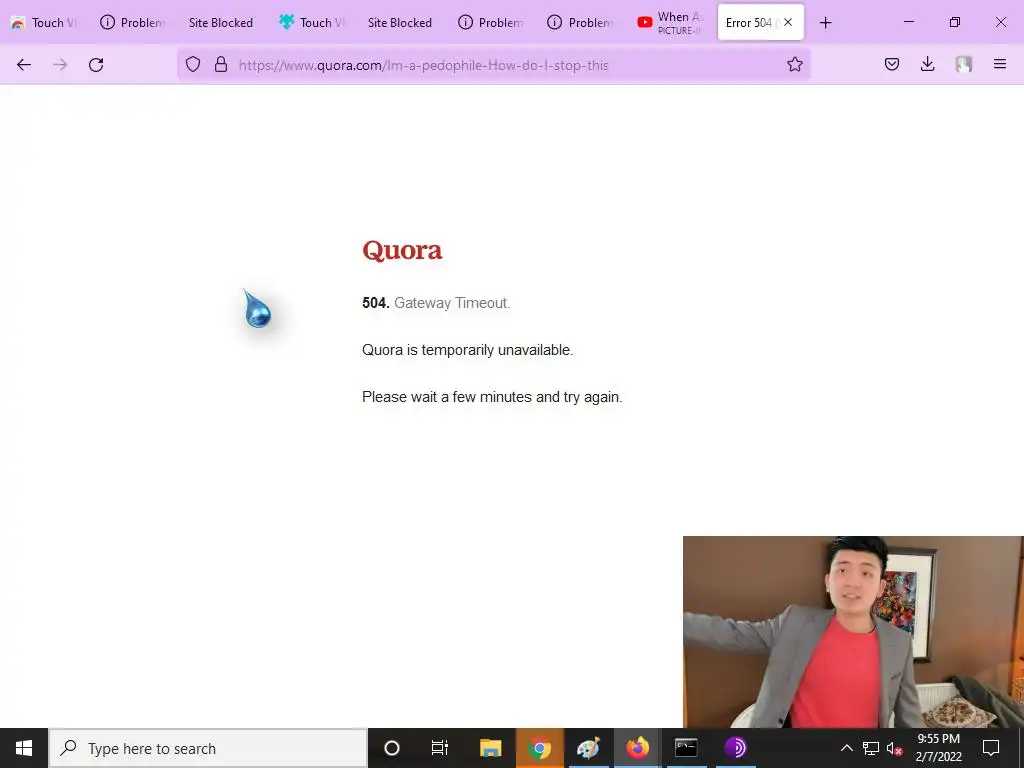The height and width of the screenshot is (768, 1024).
Task: Open the clock showing 9:55 PM
Action: [938, 748]
